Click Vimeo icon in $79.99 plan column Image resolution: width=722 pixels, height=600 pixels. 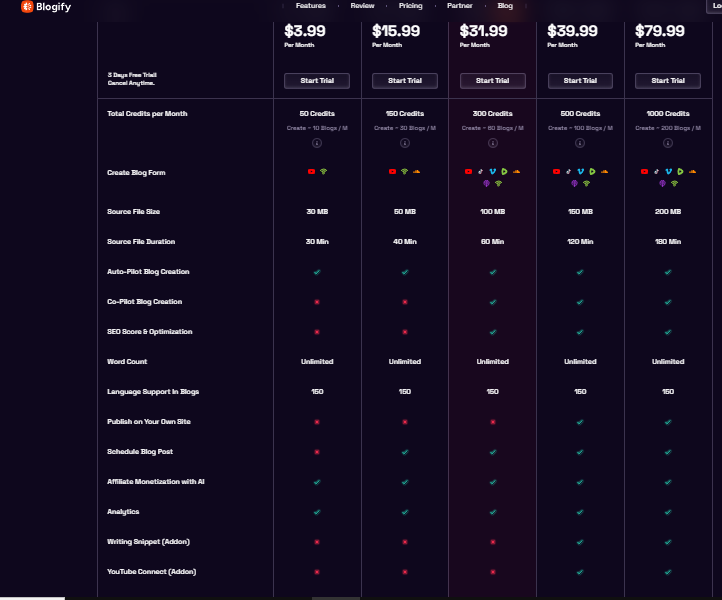[668, 171]
